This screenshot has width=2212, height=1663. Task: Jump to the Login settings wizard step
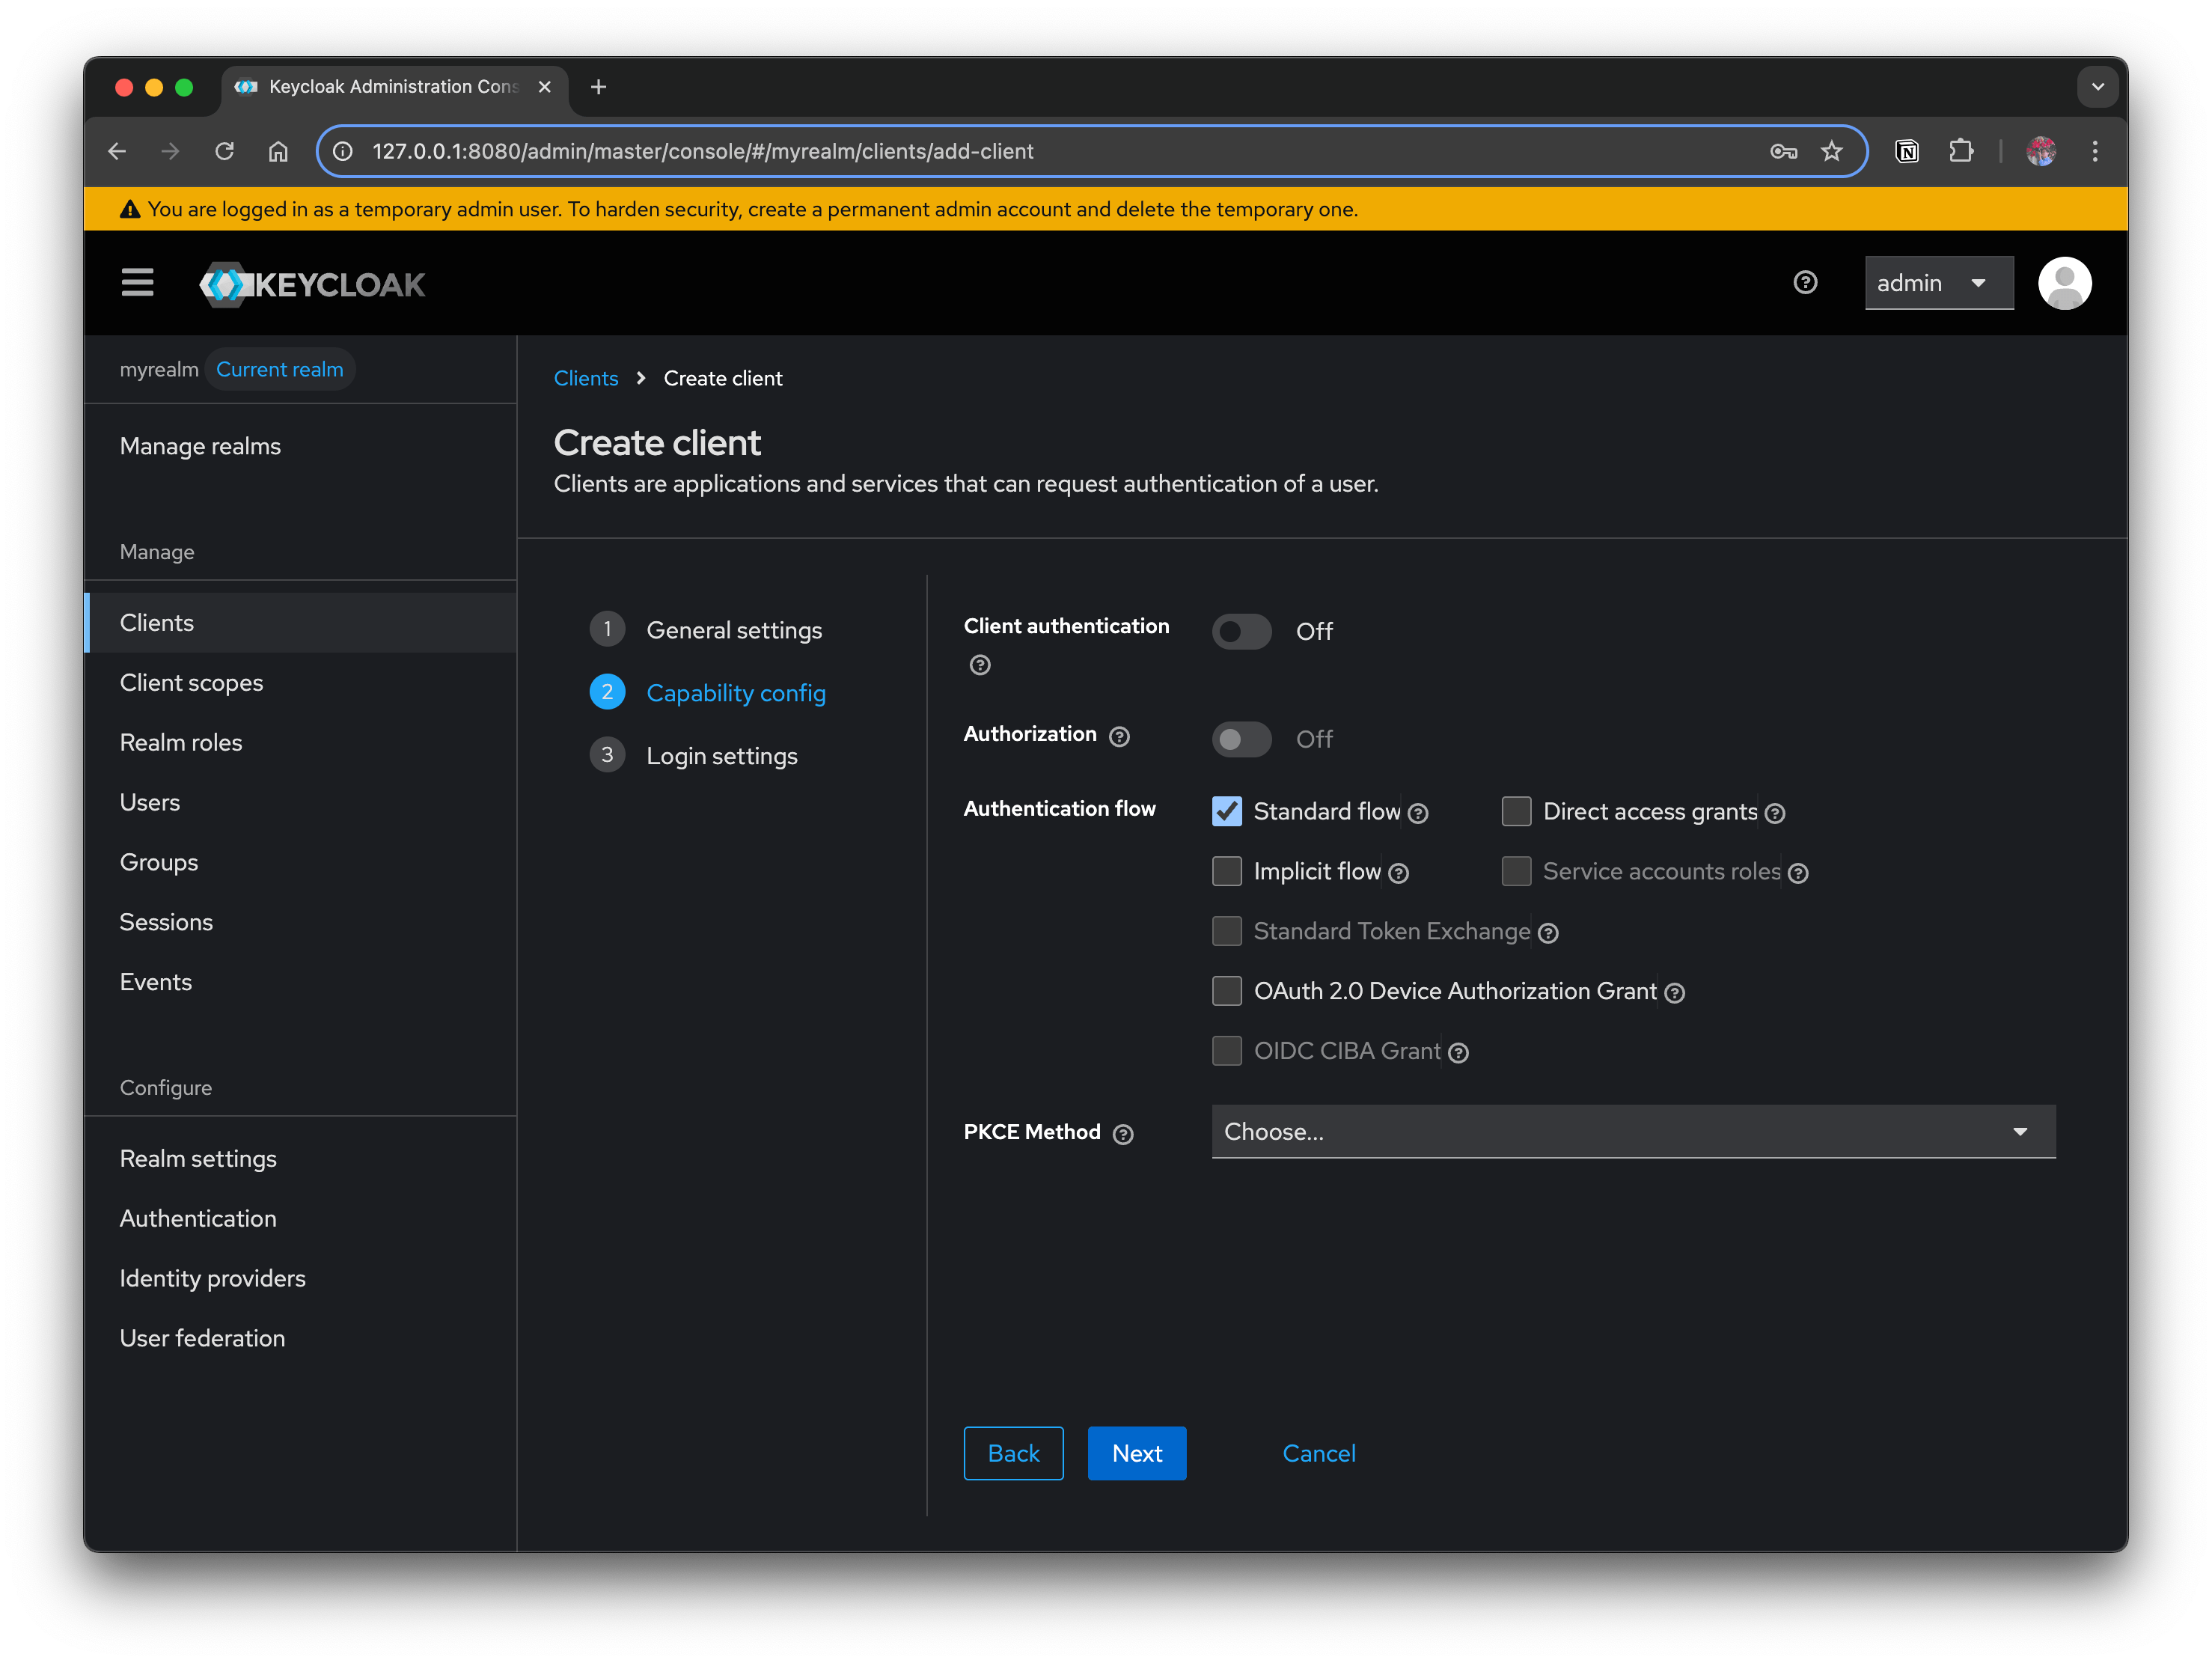pos(694,756)
